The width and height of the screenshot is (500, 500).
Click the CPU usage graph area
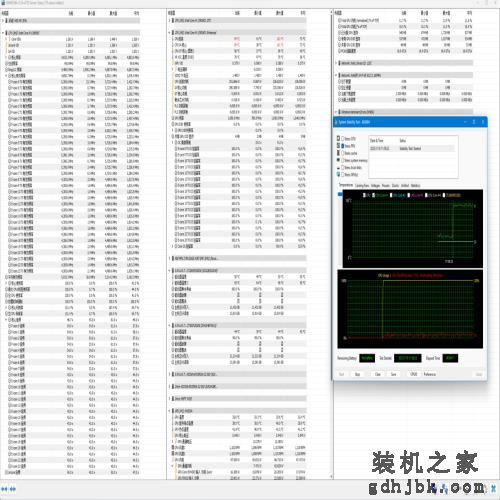pos(410,309)
